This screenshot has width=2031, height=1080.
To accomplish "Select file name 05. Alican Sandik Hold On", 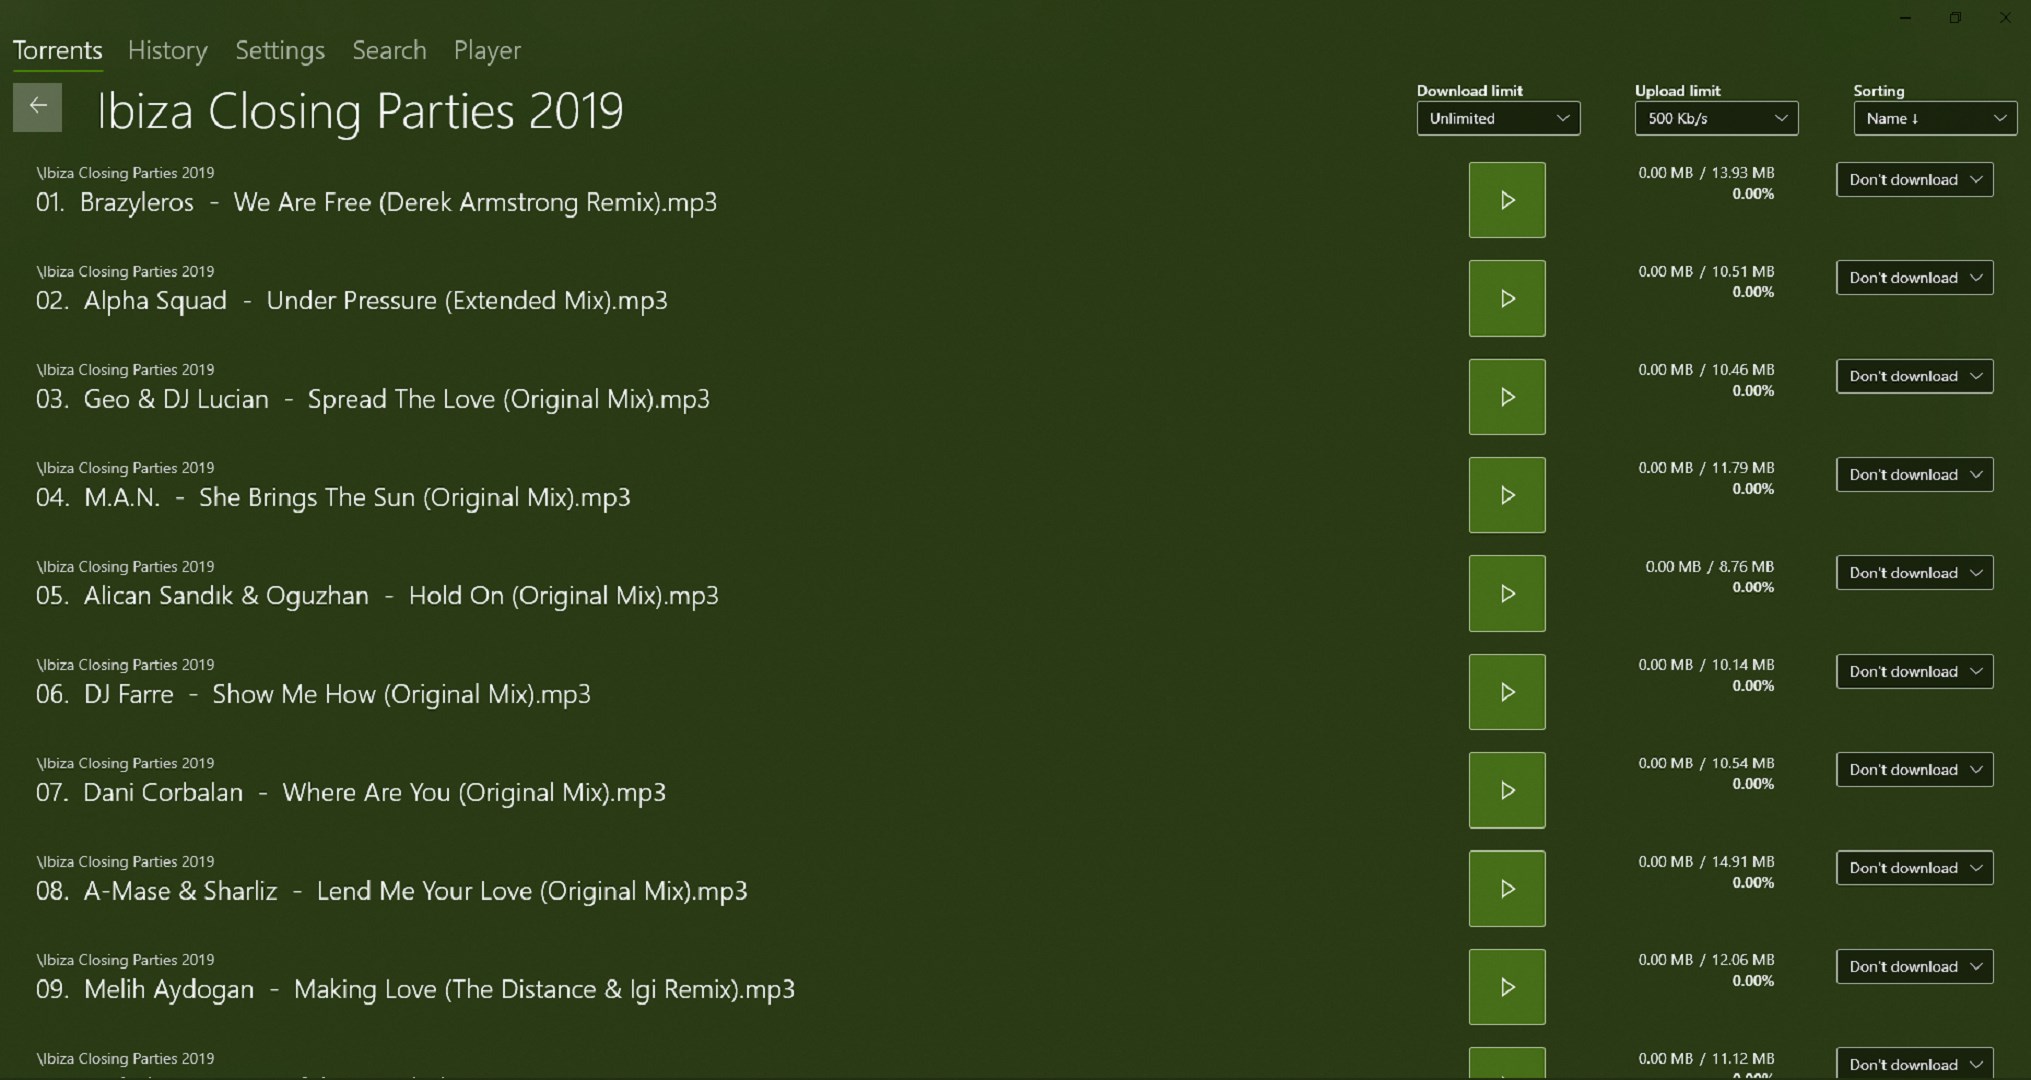I will 377,595.
